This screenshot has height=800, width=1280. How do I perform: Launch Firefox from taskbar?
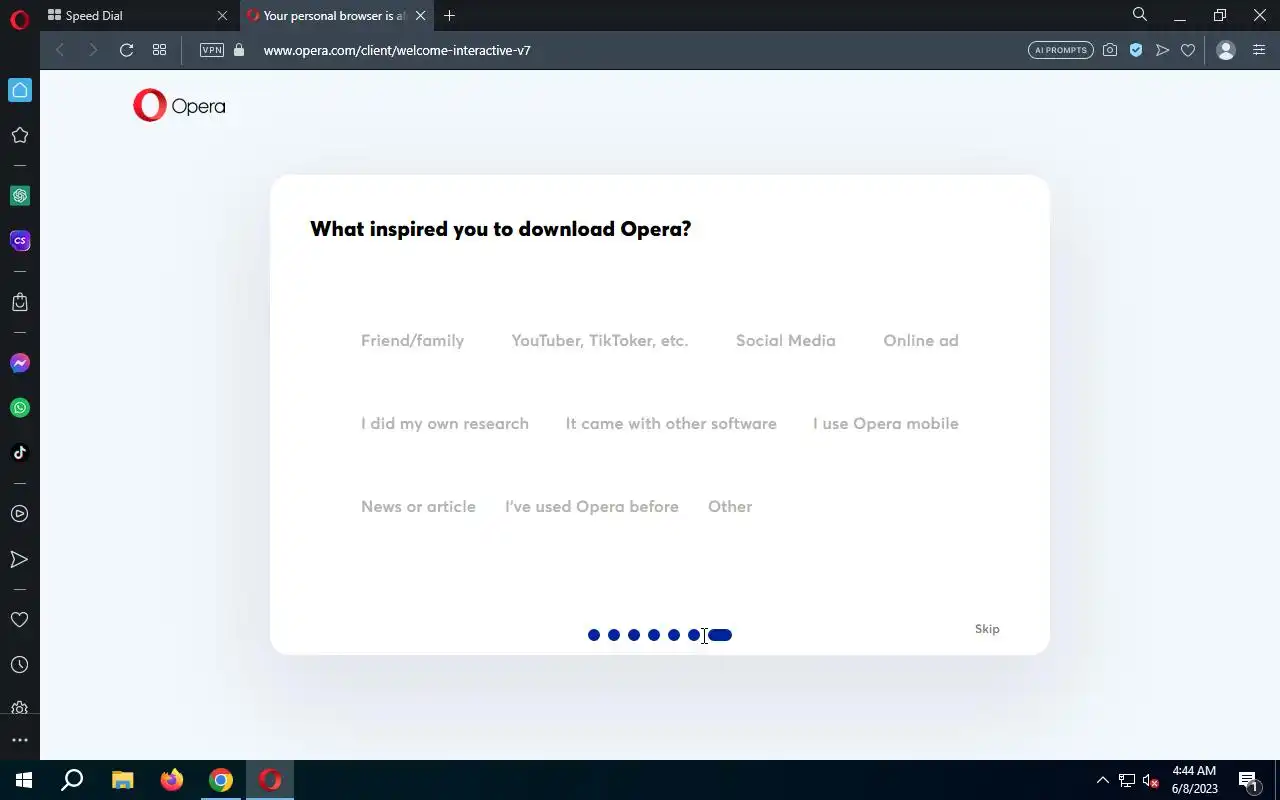[x=172, y=780]
